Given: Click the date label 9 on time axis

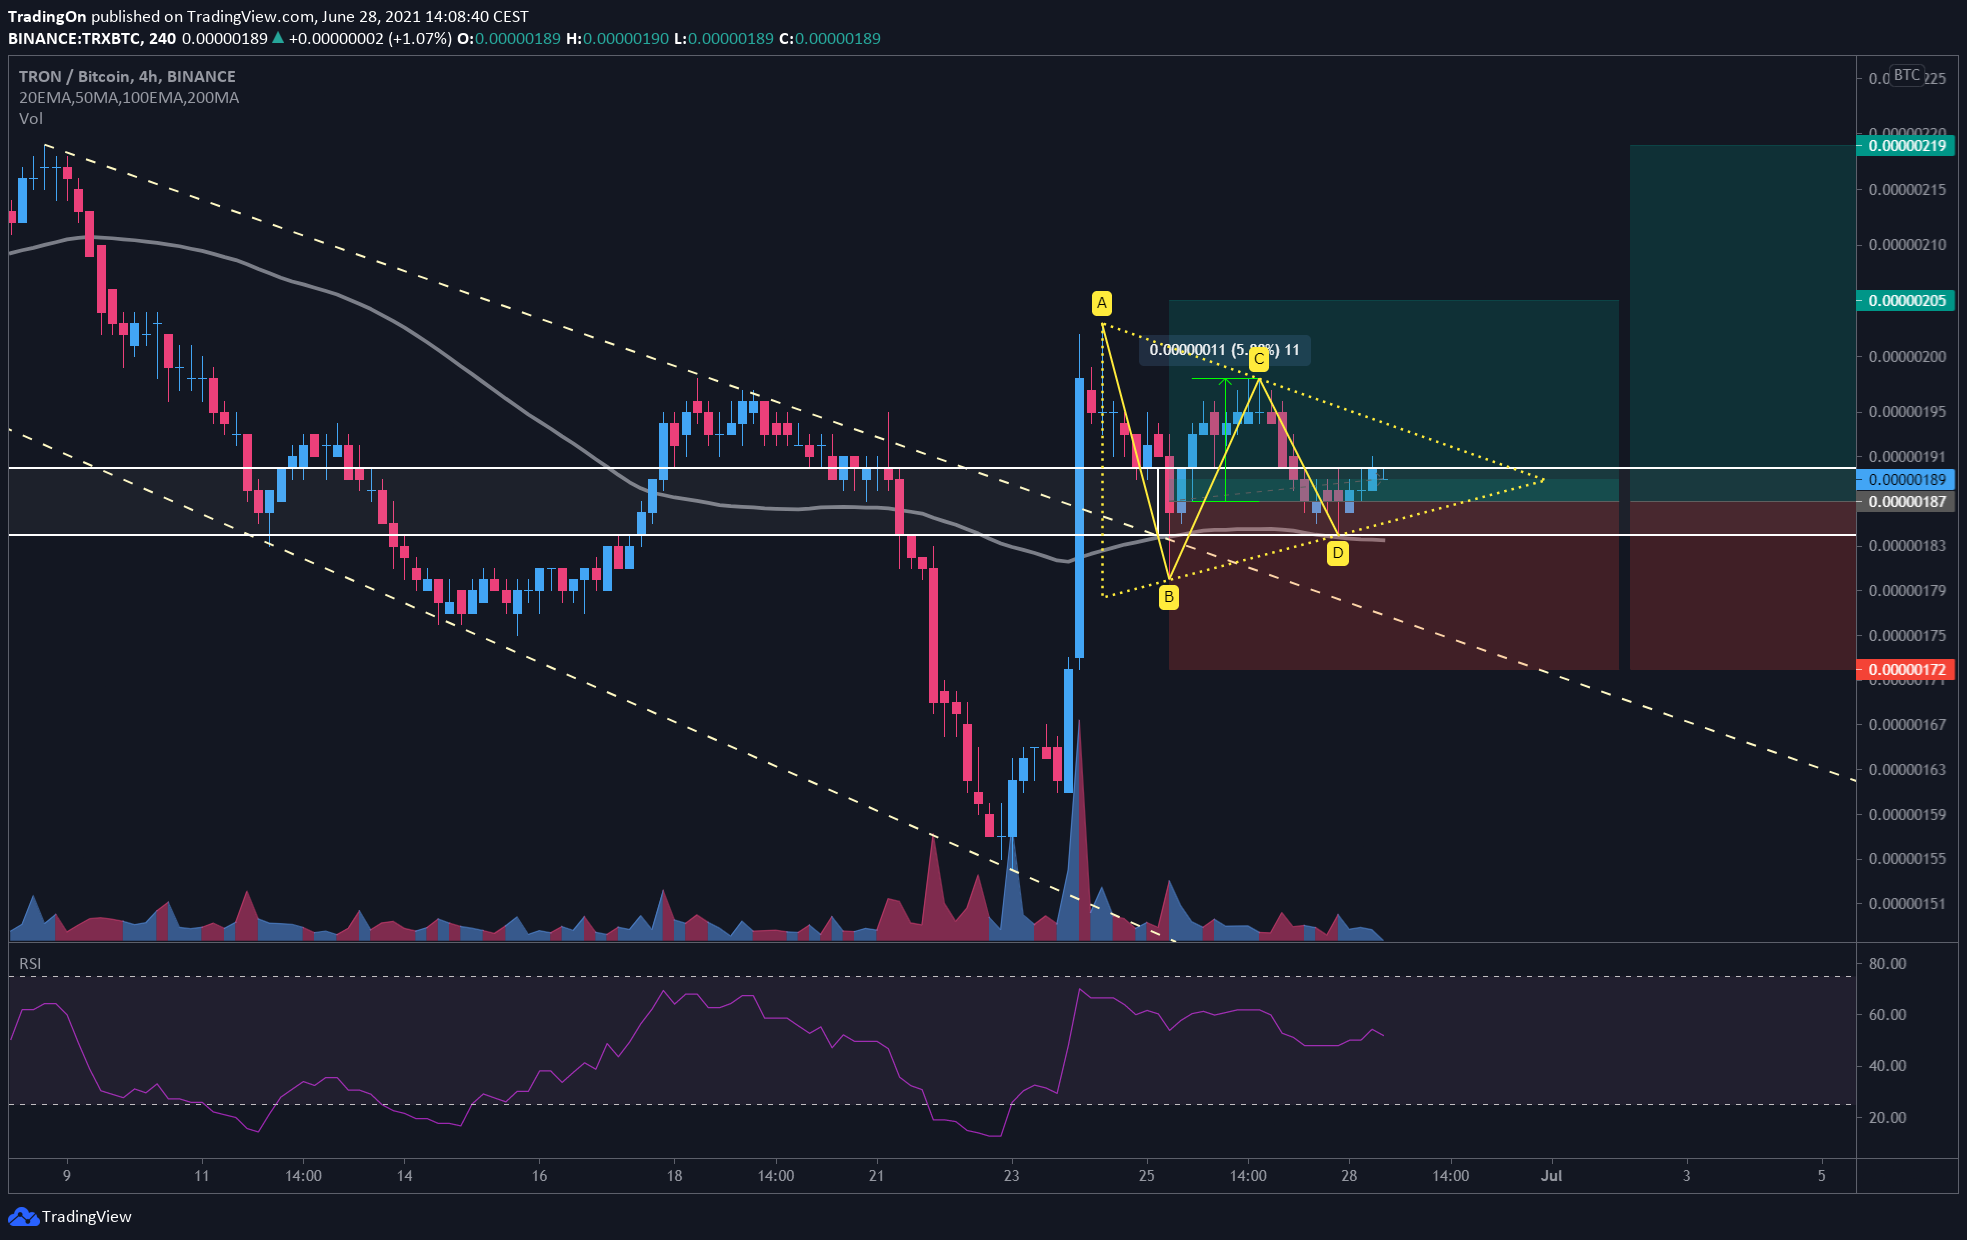Looking at the screenshot, I should [x=67, y=1176].
